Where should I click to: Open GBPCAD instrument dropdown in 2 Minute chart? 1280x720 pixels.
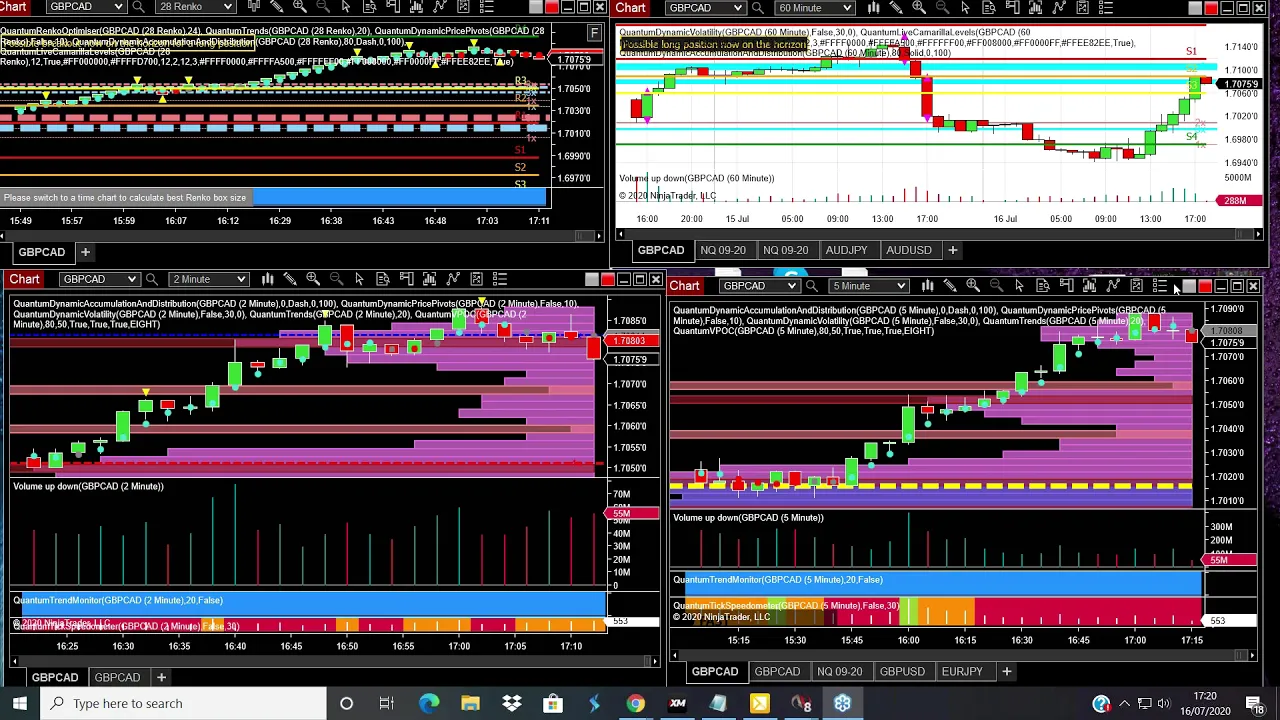(98, 279)
